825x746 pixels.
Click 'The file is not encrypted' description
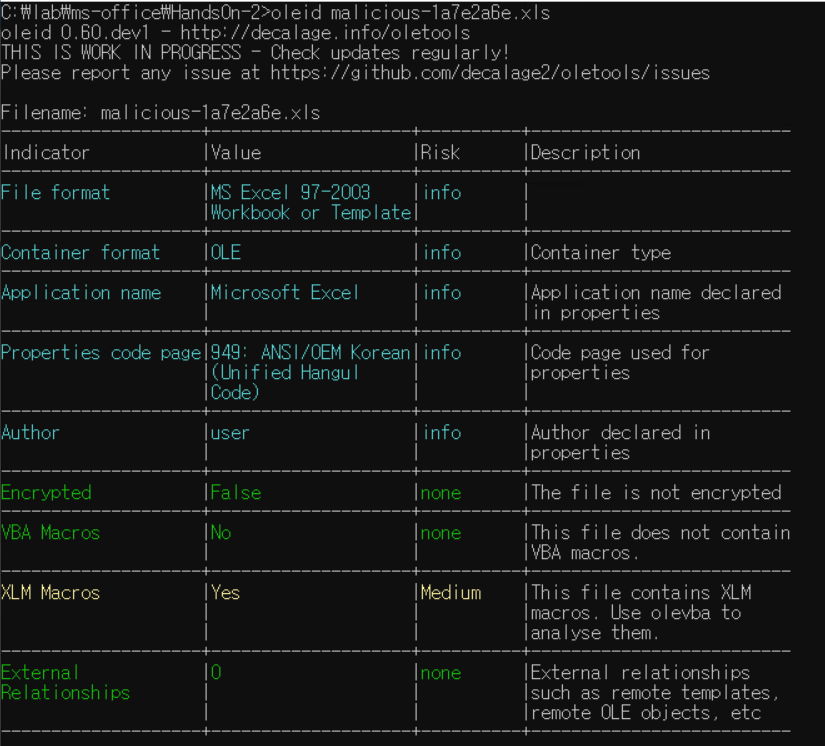coord(656,492)
